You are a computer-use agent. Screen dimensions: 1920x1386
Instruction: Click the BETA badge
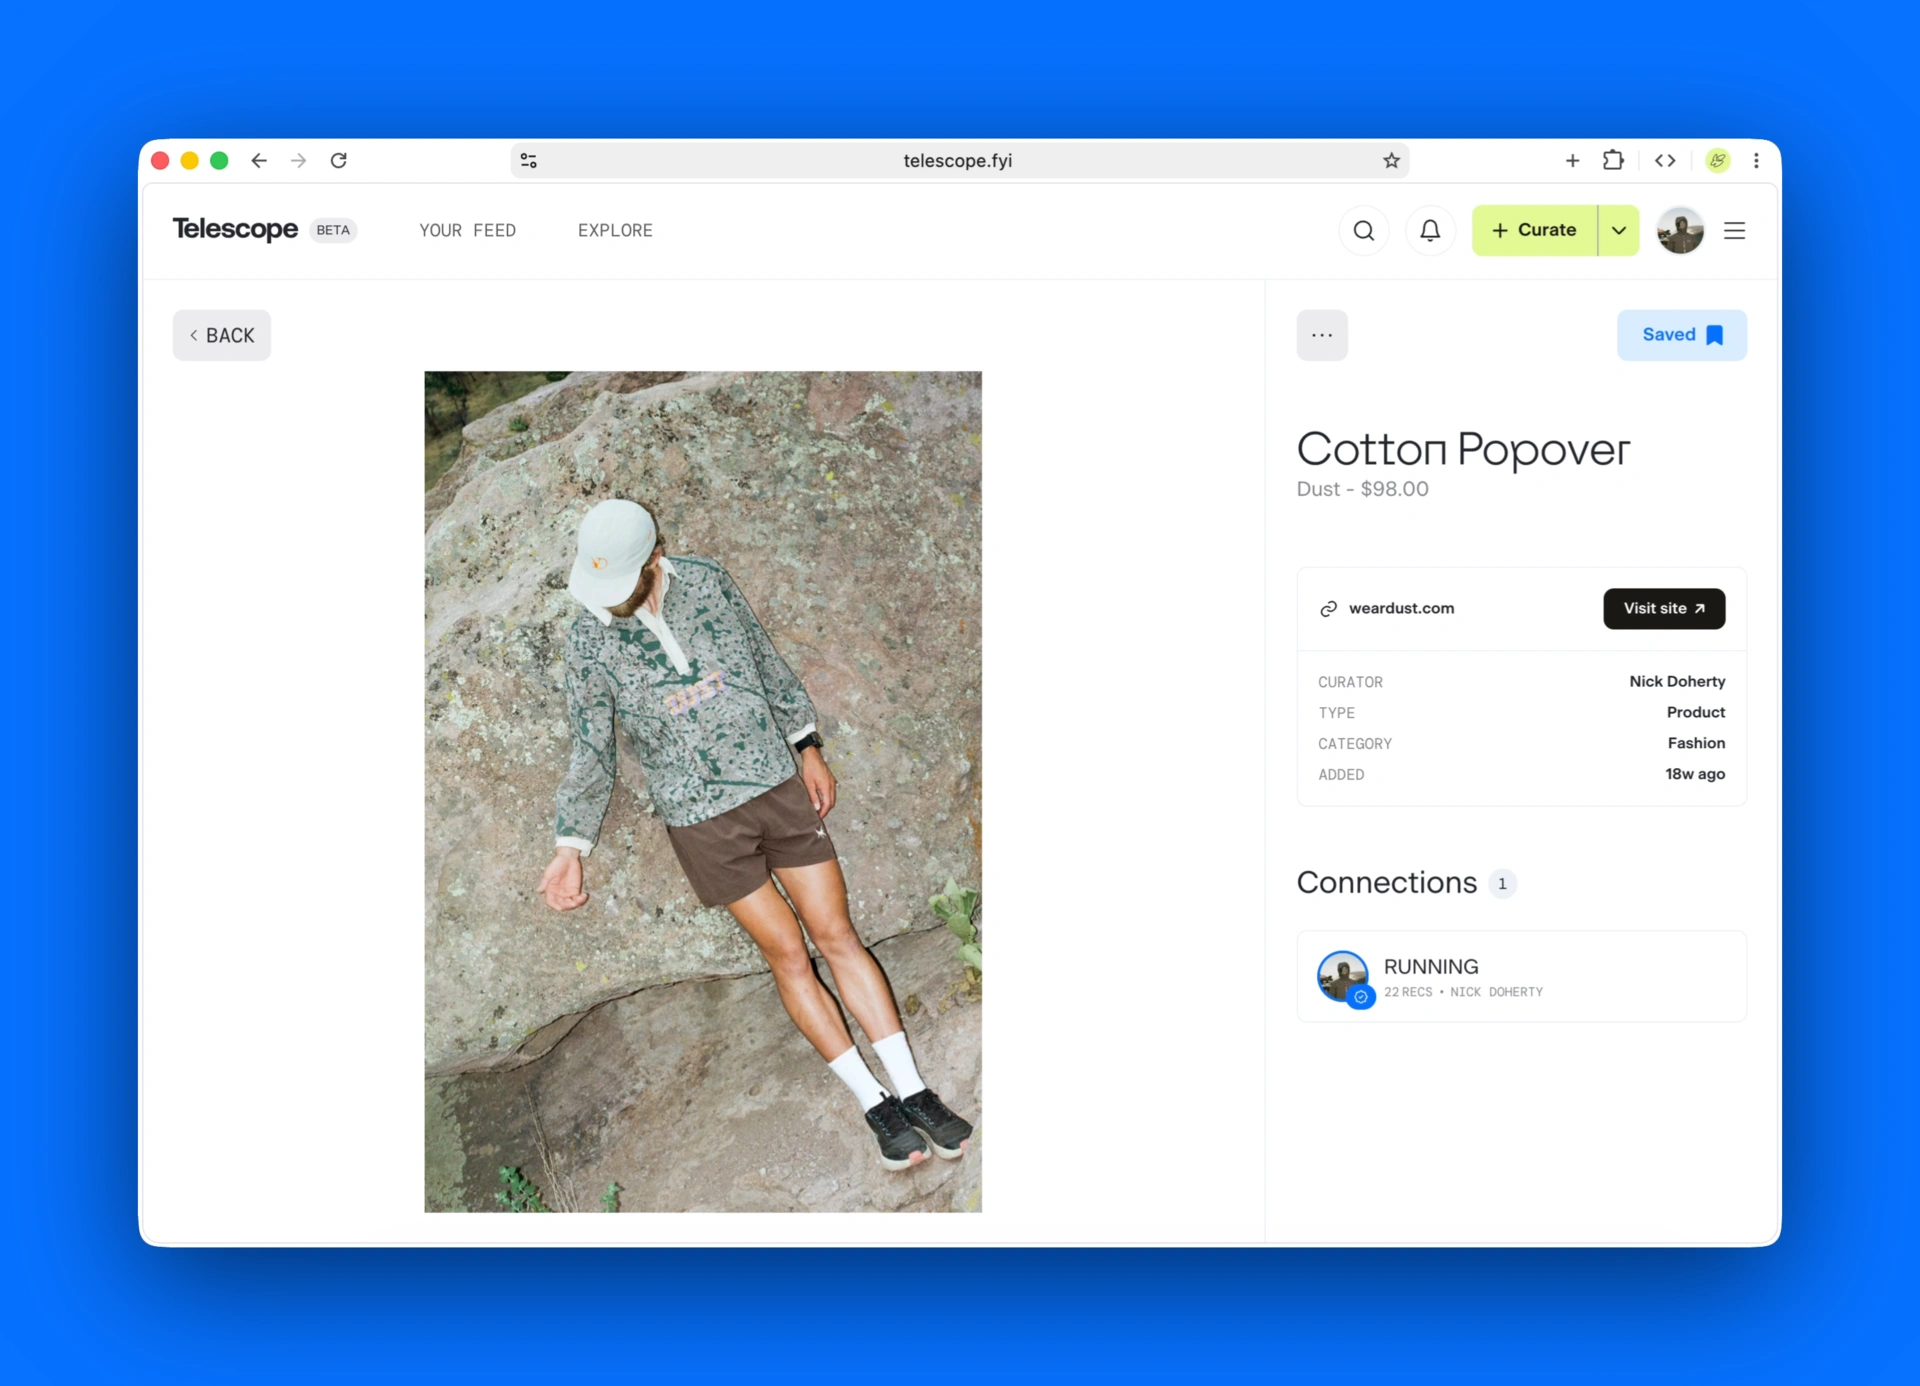(333, 231)
